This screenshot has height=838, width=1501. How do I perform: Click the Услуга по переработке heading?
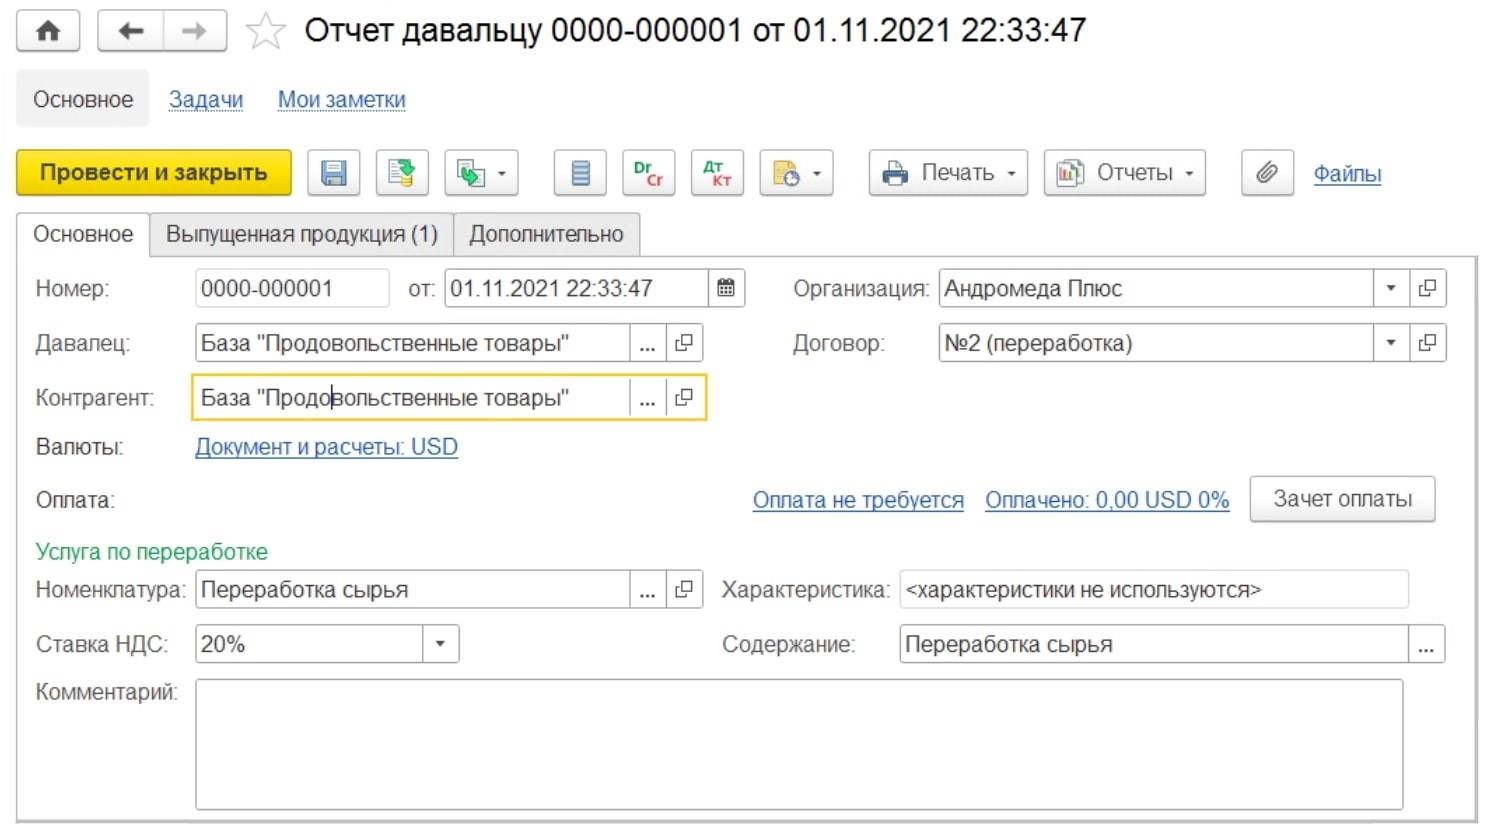[152, 552]
